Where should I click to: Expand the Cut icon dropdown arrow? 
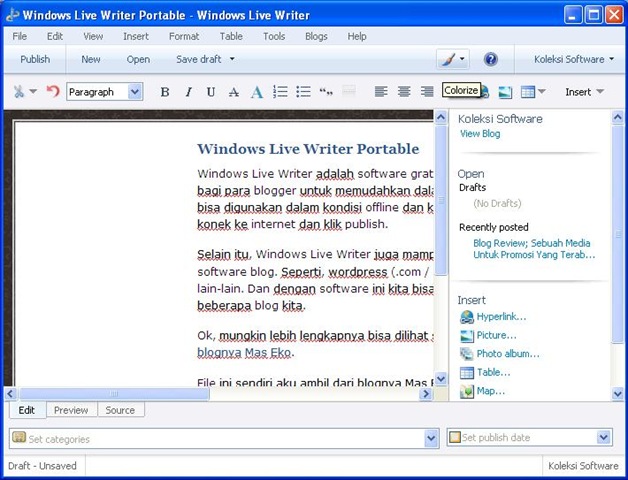(33, 91)
